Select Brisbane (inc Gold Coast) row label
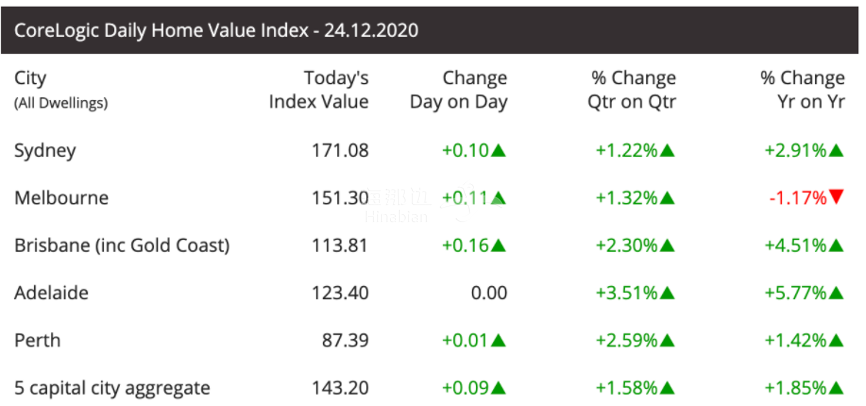Screen dimensions: 866x406 (122, 245)
